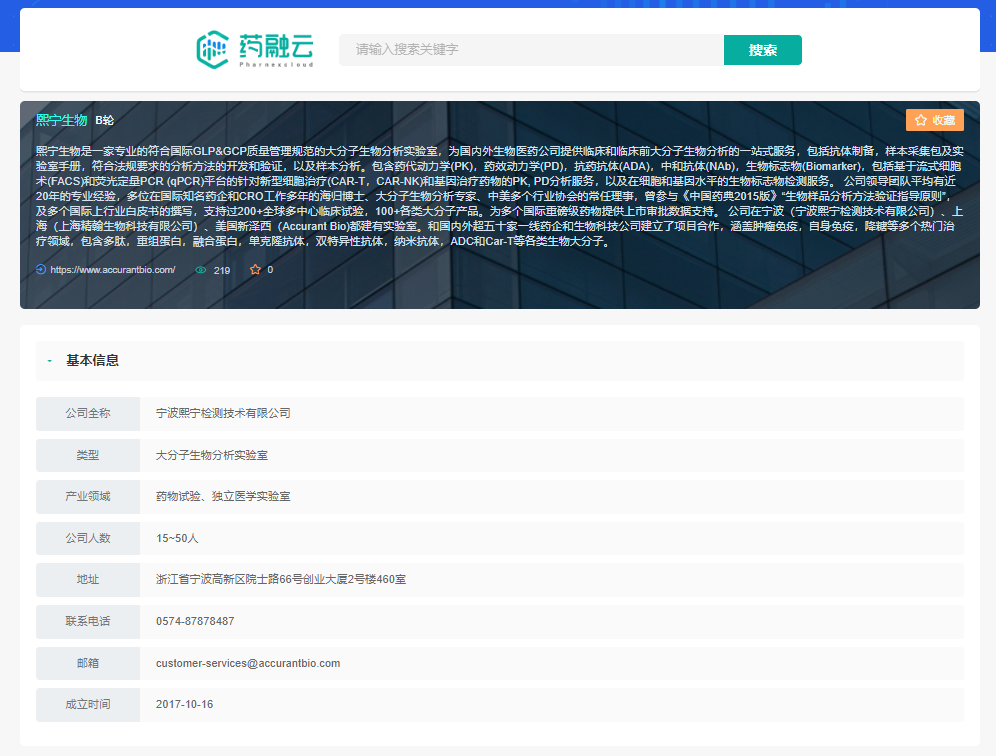Select the full company name 宁波熙宁检测技术有限公司
This screenshot has height=756, width=996.
(223, 413)
